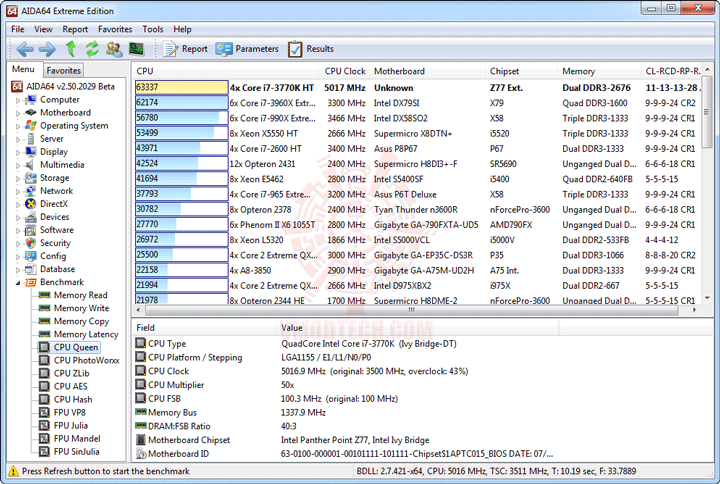Click the green Refresh icon
This screenshot has height=484, width=720.
(92, 48)
